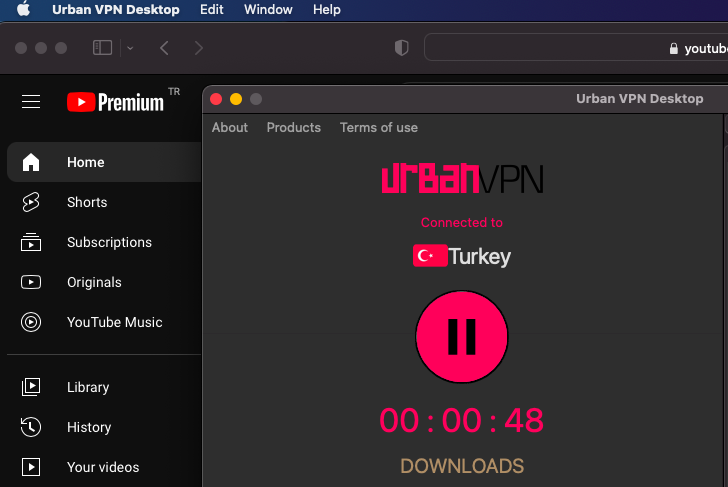Image resolution: width=728 pixels, height=487 pixels.
Task: Open the Products menu in Urban VPN
Action: [293, 127]
